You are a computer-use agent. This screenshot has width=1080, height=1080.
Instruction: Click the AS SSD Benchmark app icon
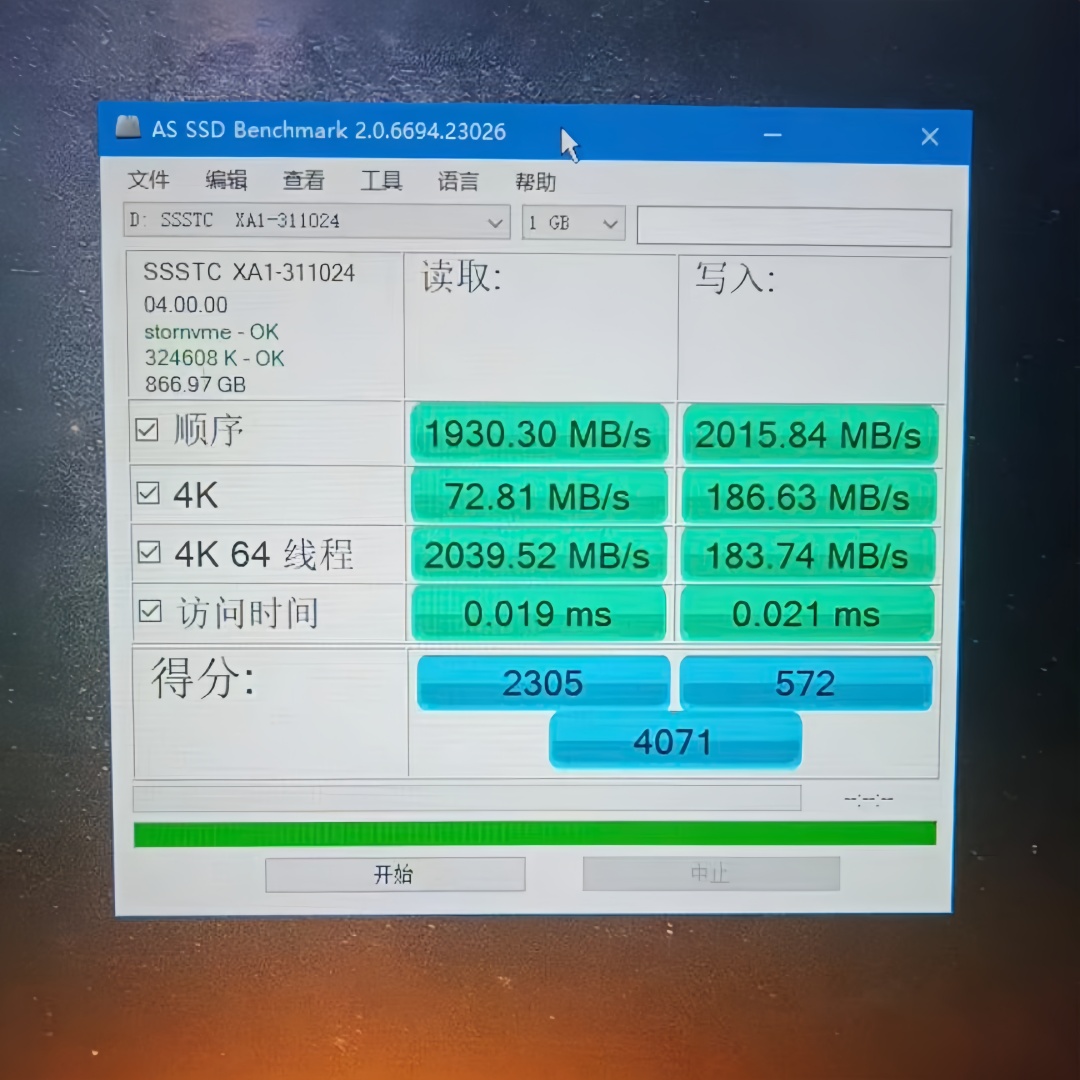tap(128, 127)
